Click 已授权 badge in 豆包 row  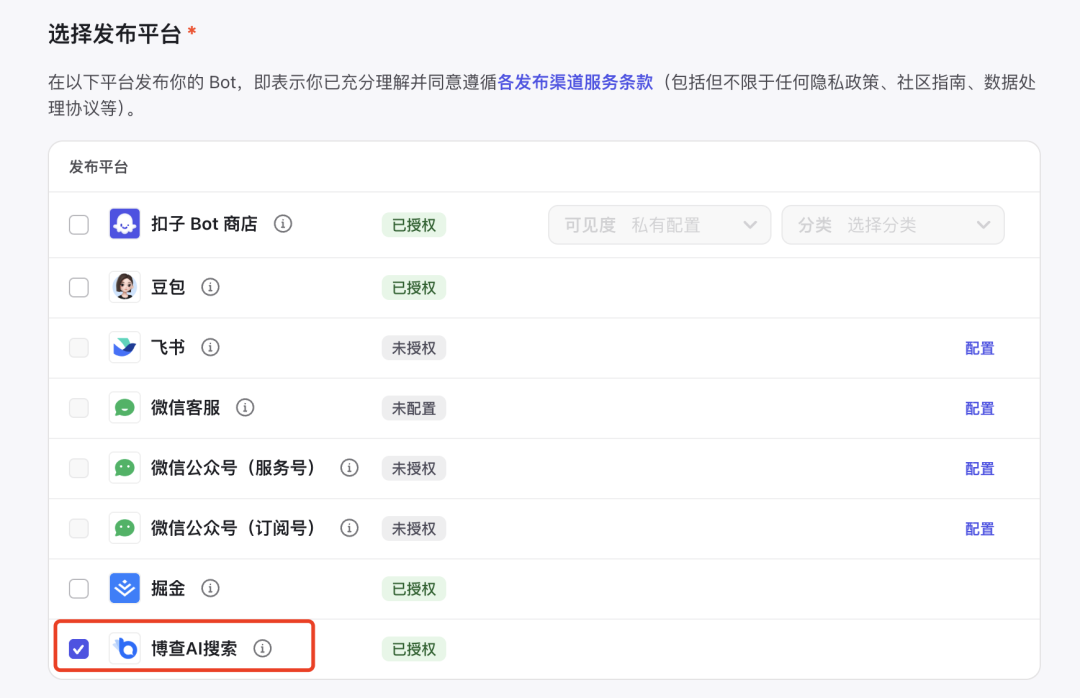pos(414,288)
